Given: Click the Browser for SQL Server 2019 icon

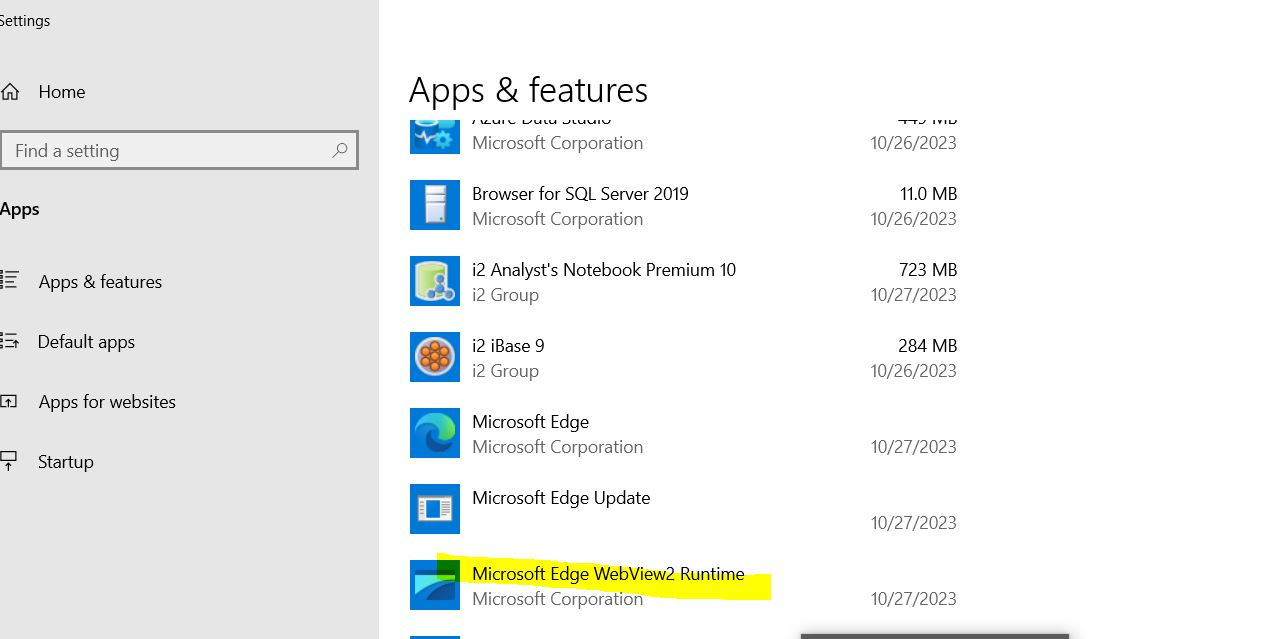Looking at the screenshot, I should [x=434, y=205].
